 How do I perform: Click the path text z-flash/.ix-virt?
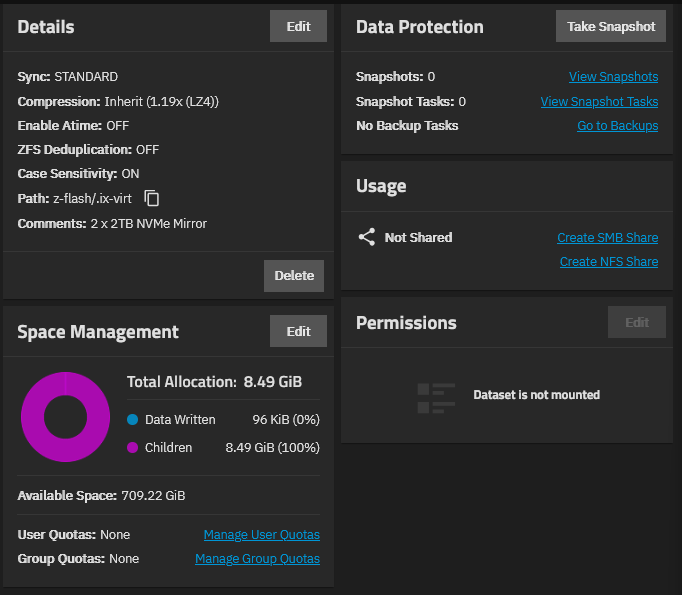[x=92, y=198]
